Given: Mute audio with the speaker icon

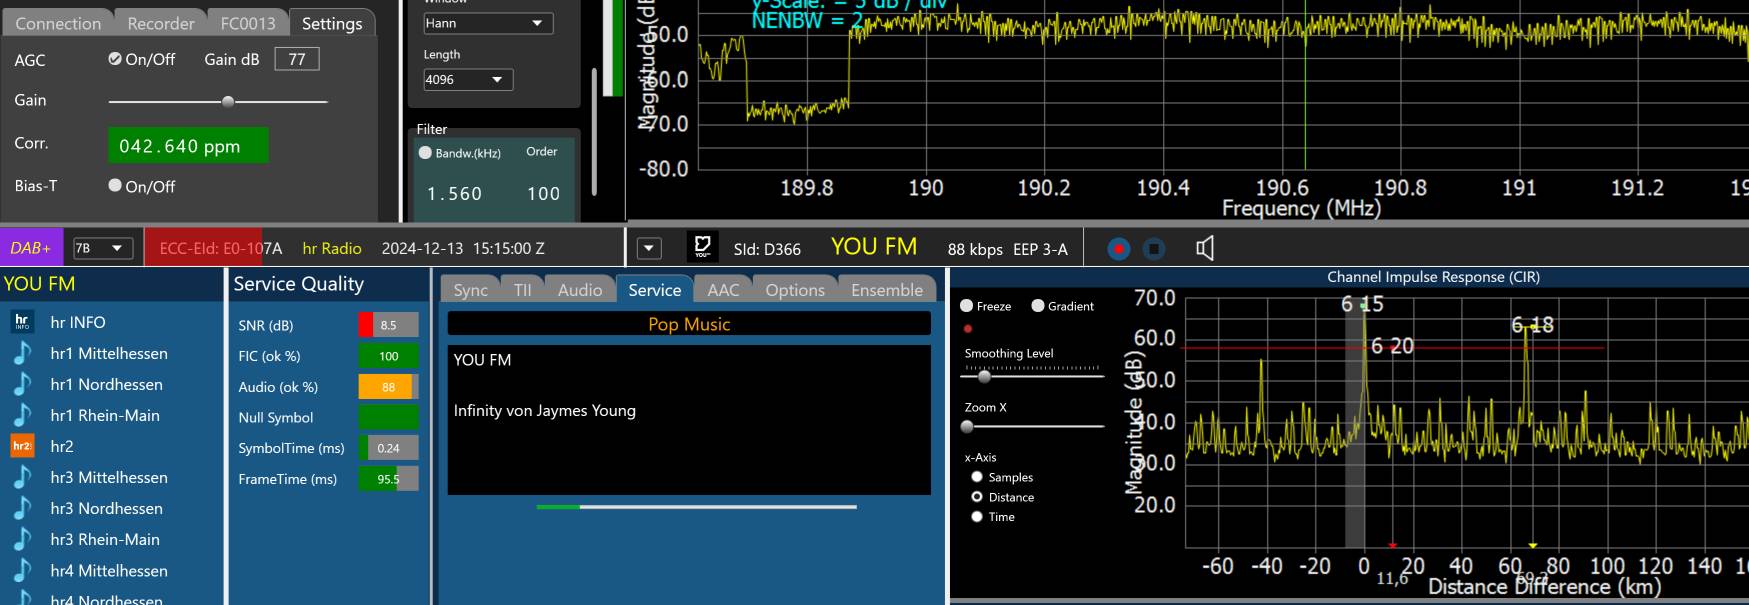Looking at the screenshot, I should (1205, 249).
